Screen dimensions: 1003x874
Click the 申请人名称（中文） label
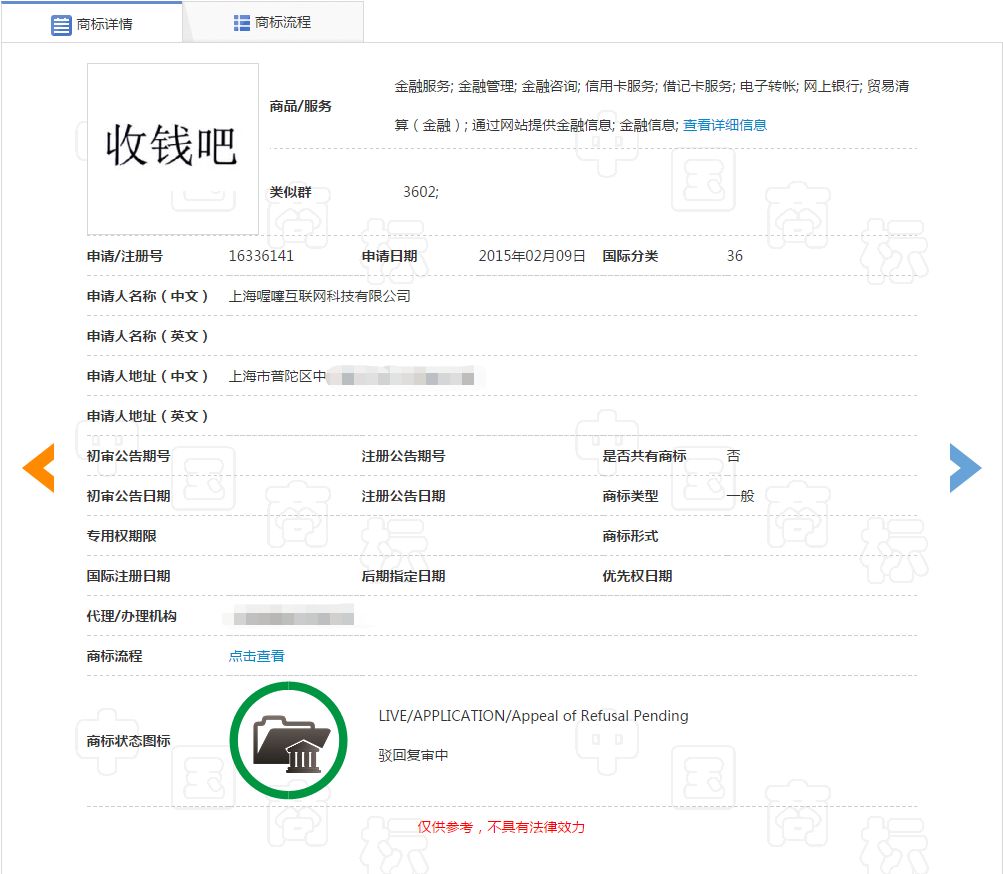coord(148,296)
